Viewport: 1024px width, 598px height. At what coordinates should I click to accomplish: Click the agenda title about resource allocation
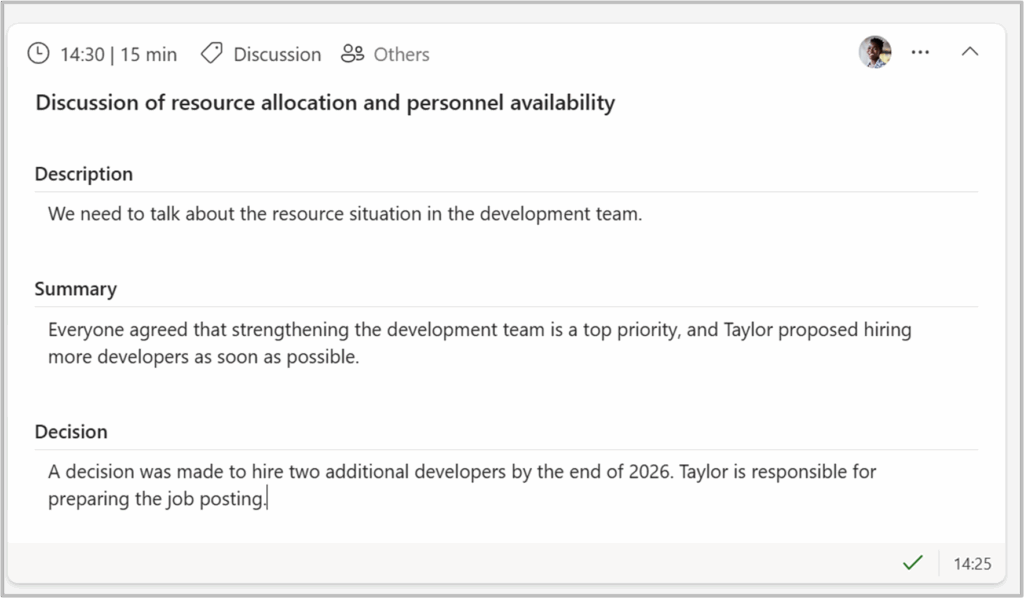pos(325,103)
